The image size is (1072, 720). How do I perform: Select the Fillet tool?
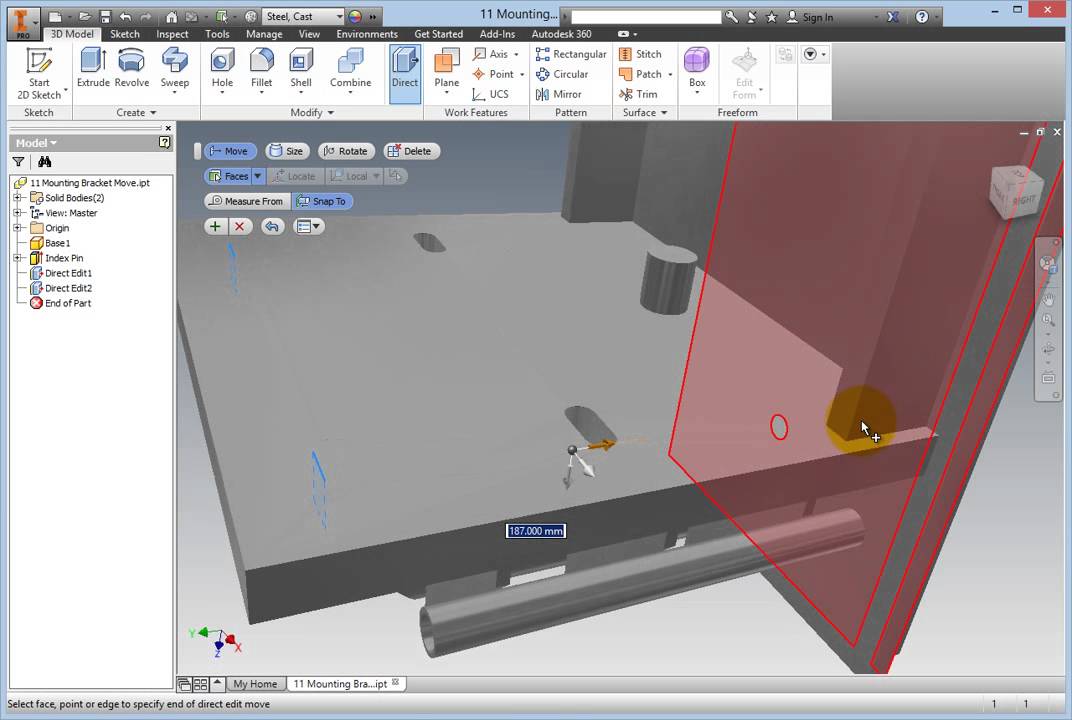click(x=261, y=70)
